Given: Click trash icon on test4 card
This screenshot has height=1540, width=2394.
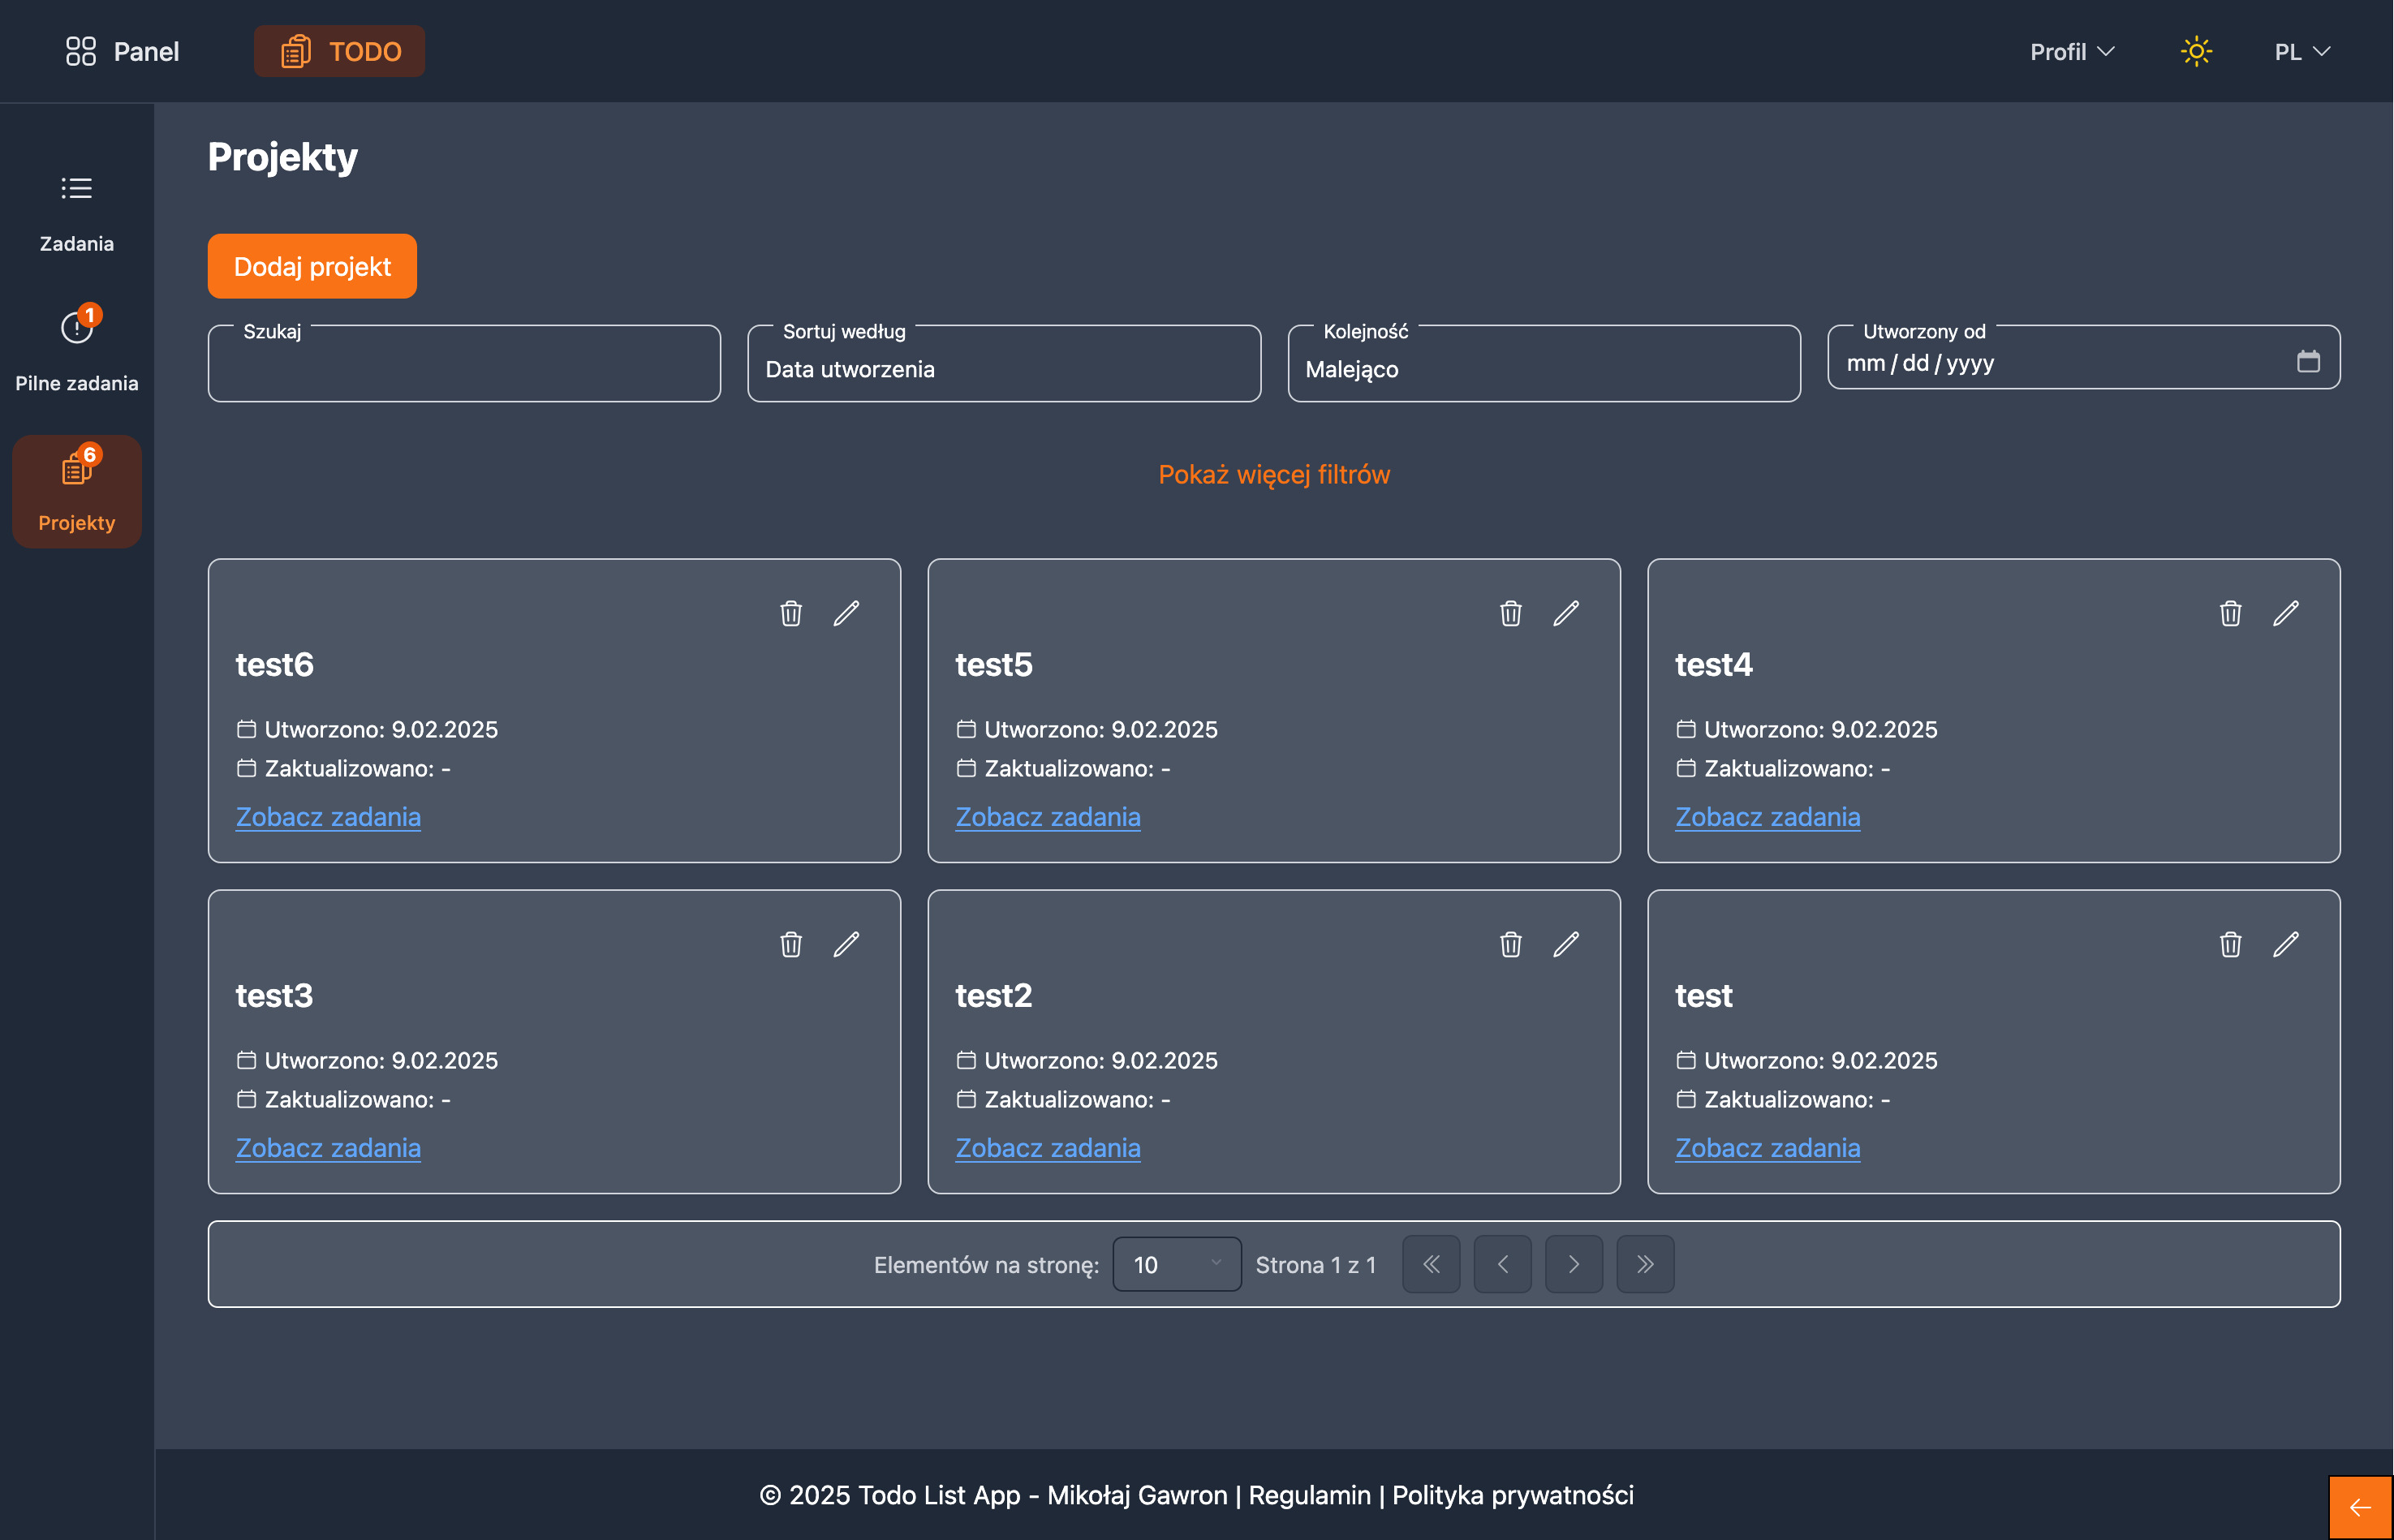Looking at the screenshot, I should coord(2229,613).
